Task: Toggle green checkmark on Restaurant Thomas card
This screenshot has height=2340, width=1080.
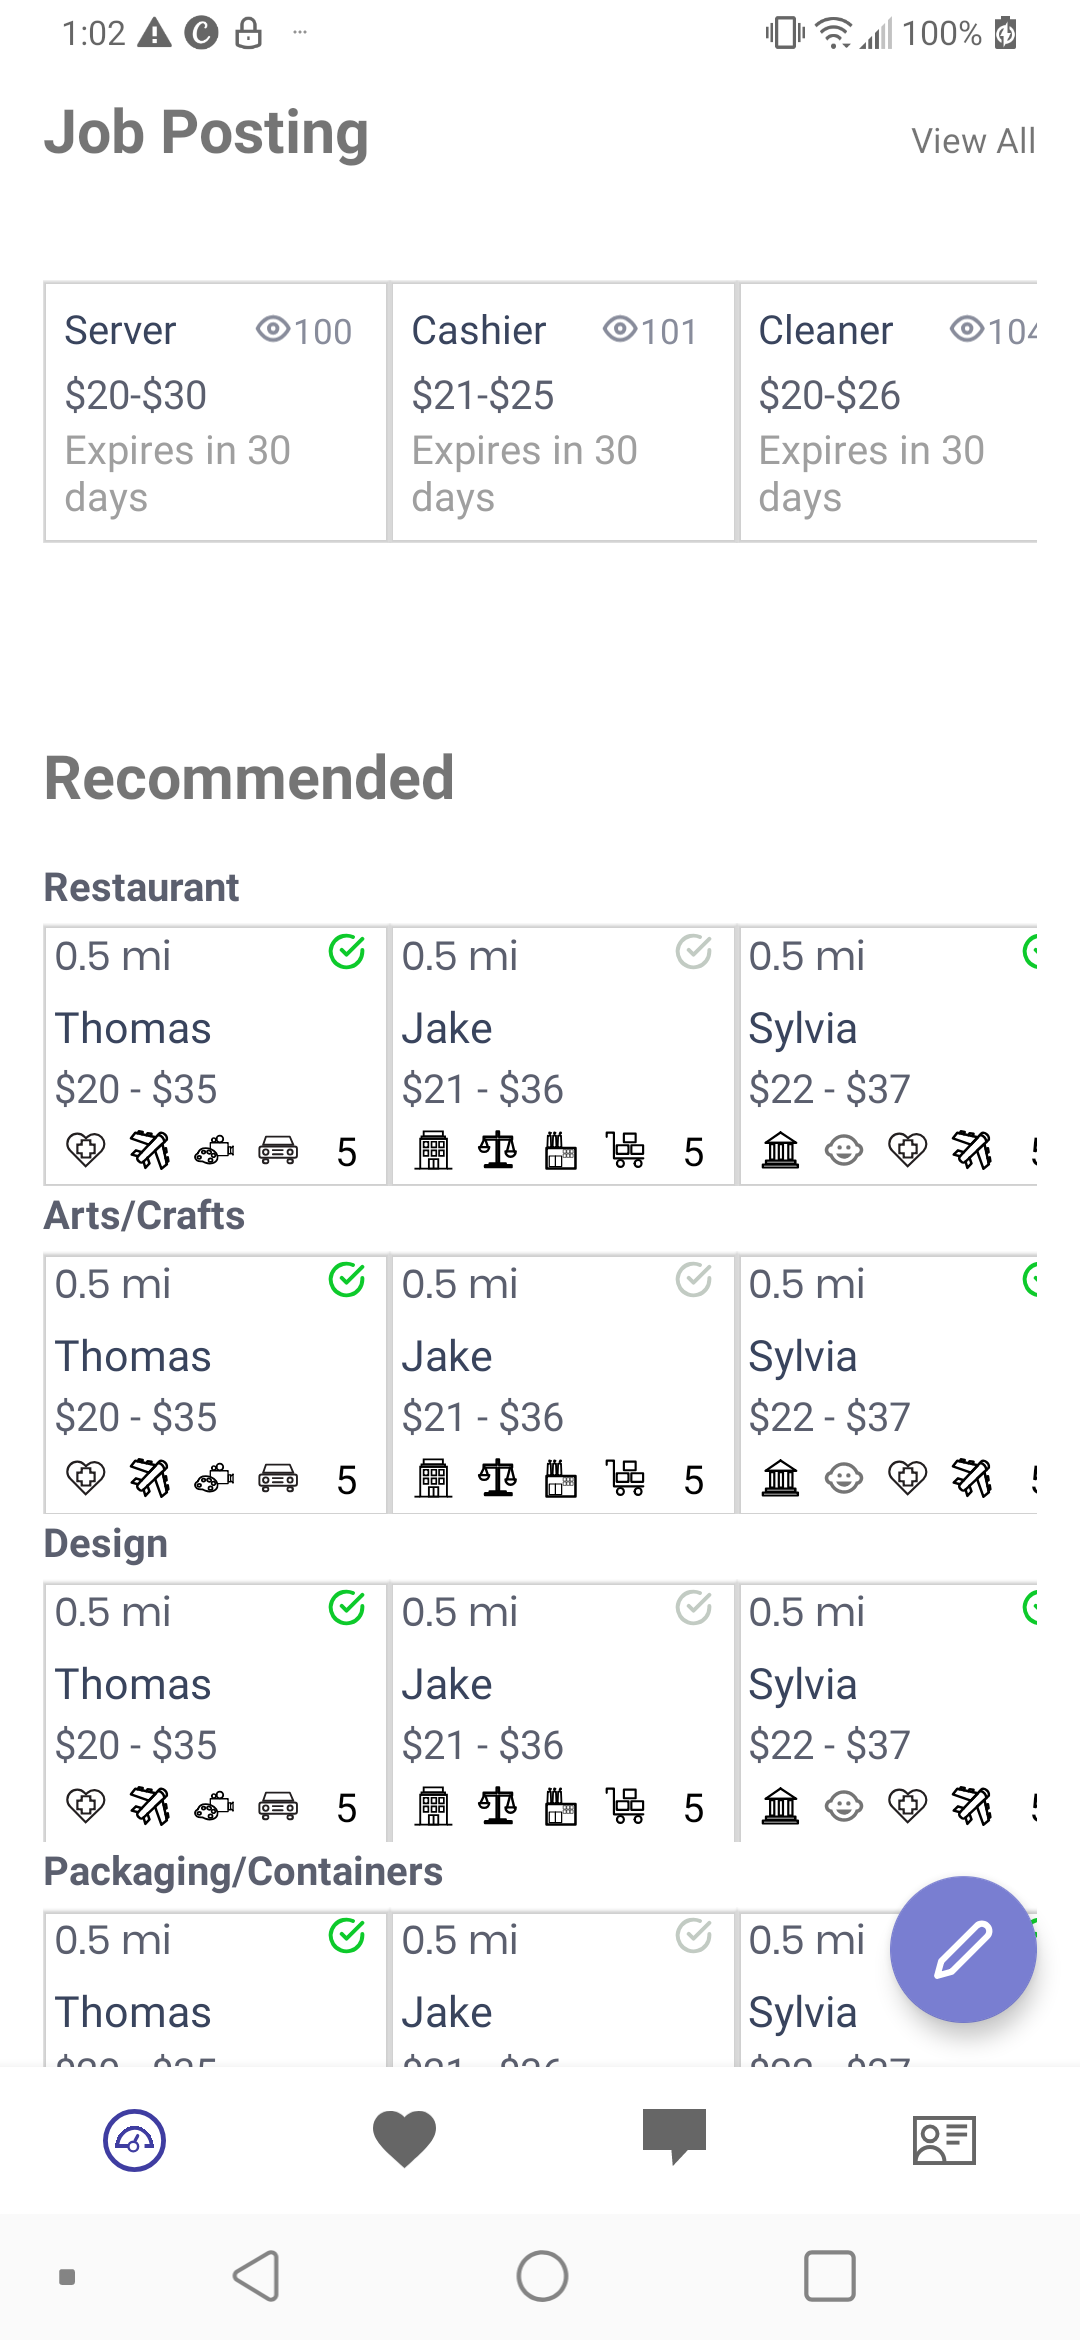Action: click(x=347, y=952)
